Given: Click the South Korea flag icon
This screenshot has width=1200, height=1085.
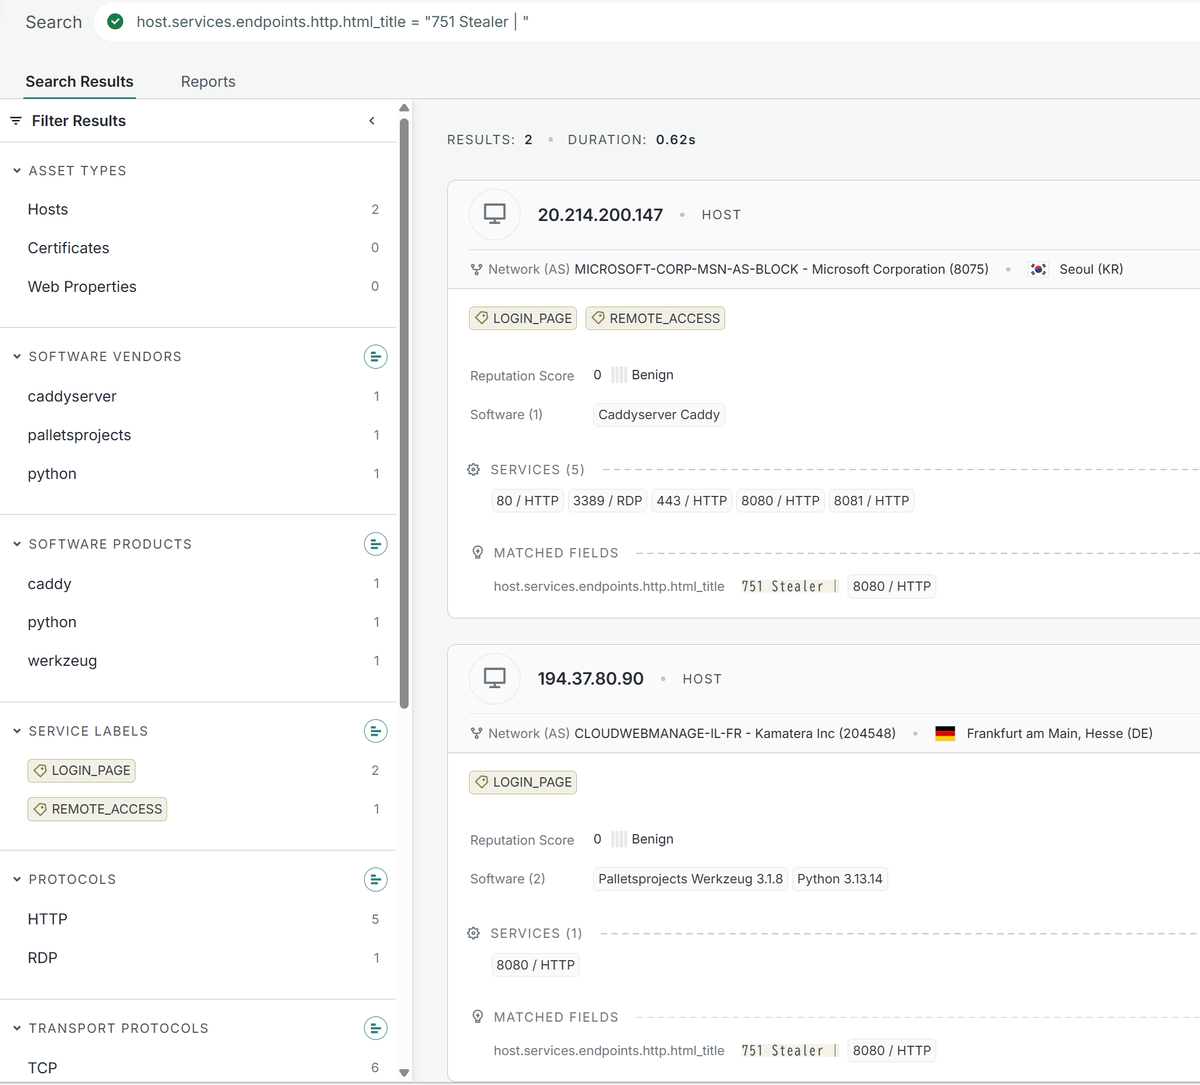Looking at the screenshot, I should click(1039, 269).
